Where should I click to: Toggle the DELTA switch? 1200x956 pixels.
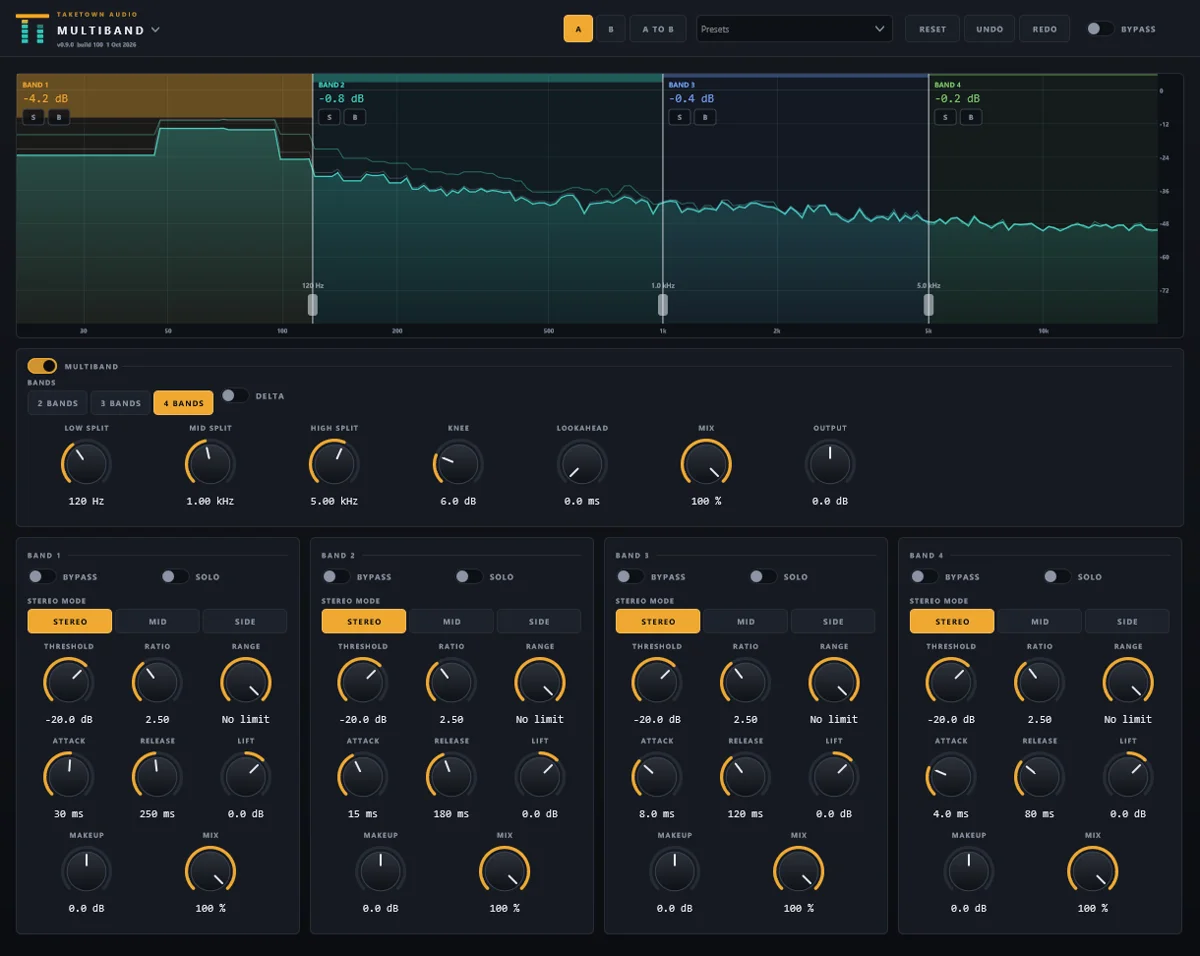(x=235, y=395)
